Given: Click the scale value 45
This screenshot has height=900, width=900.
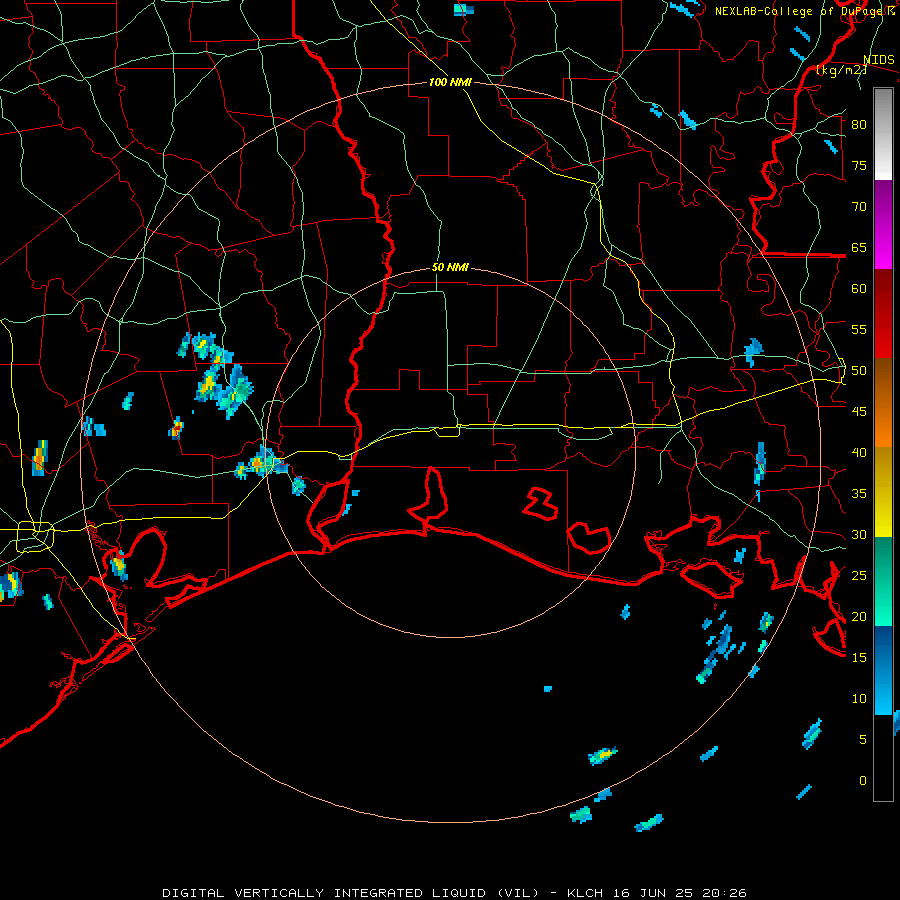Looking at the screenshot, I should 859,412.
